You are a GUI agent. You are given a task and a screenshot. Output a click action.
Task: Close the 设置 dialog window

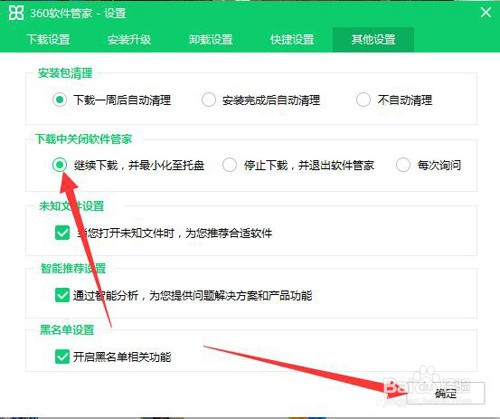coord(486,13)
